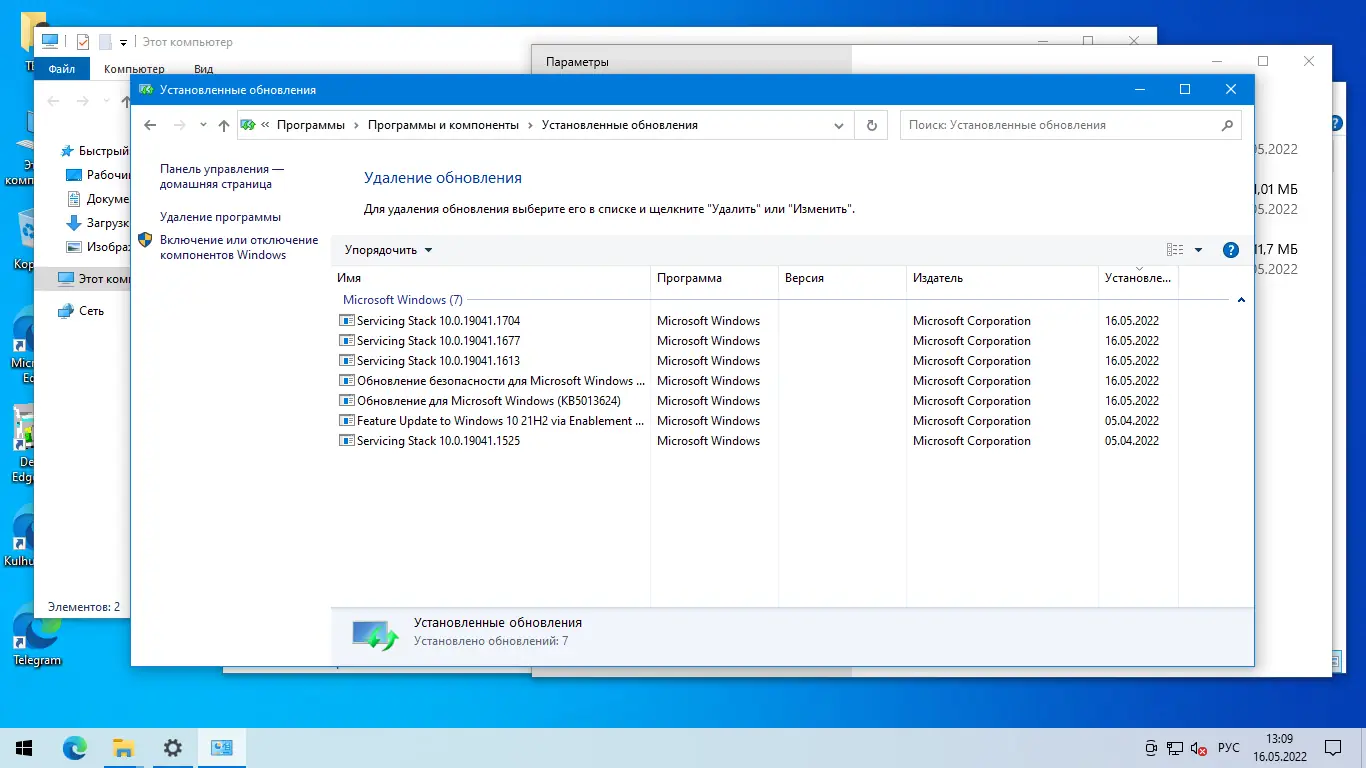The width and height of the screenshot is (1366, 768).
Task: Expand the address bar history dropdown
Action: 839,125
